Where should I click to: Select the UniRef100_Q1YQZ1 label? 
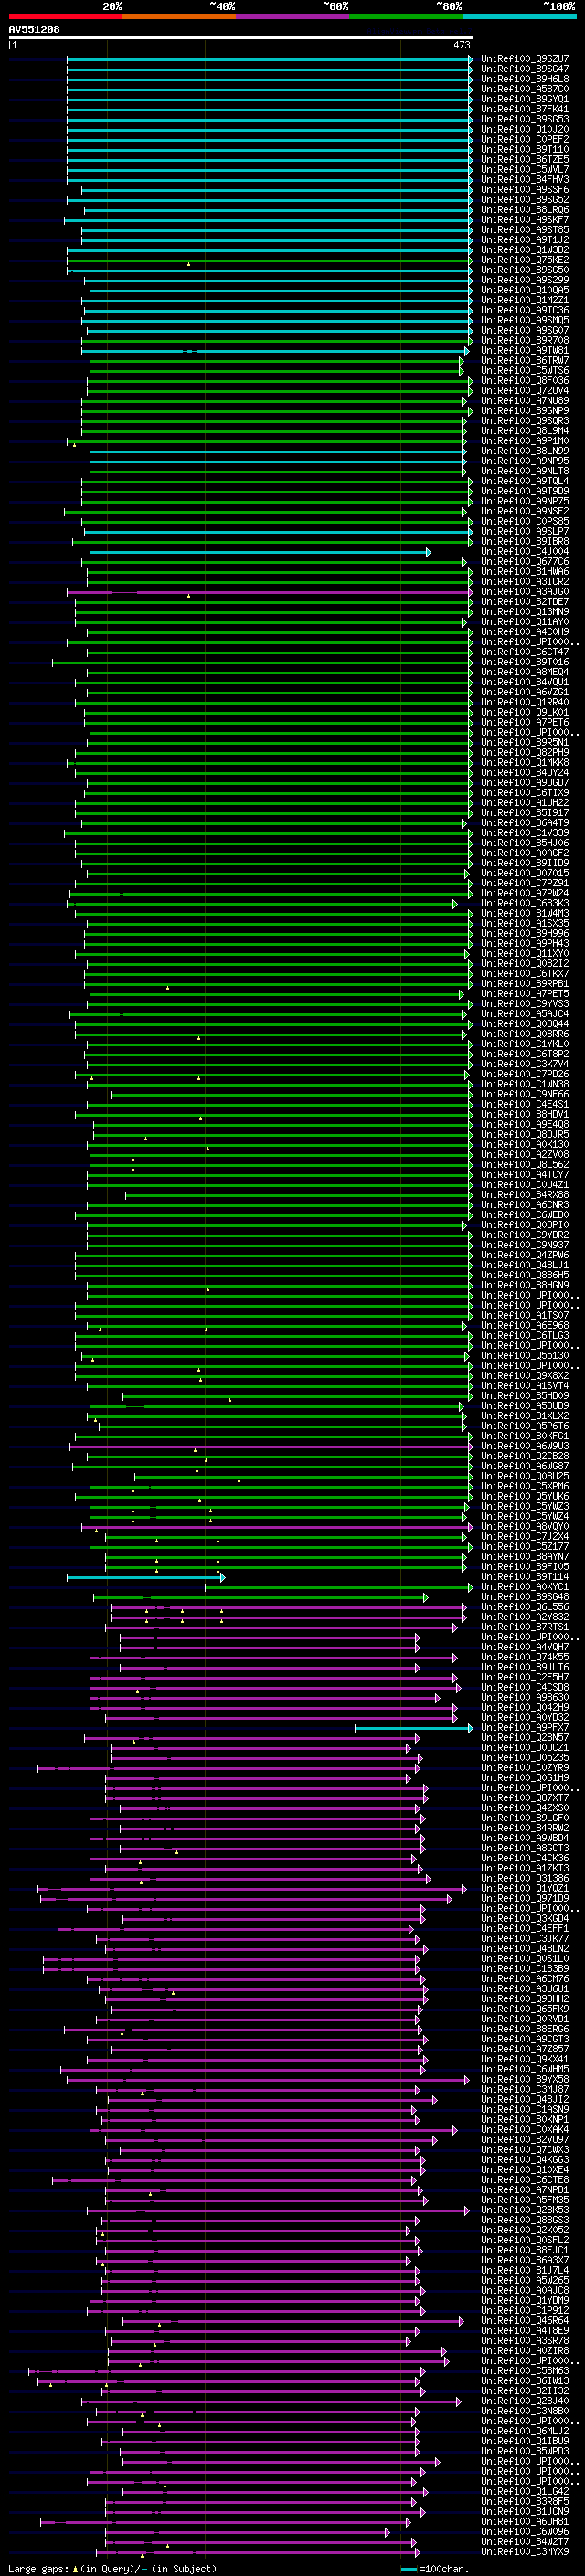click(525, 1889)
